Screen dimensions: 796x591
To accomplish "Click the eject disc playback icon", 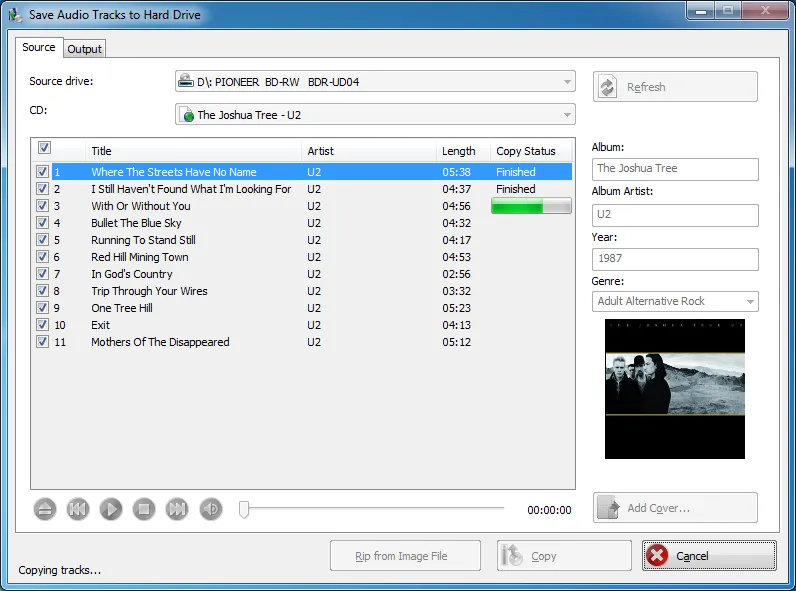I will tap(45, 509).
